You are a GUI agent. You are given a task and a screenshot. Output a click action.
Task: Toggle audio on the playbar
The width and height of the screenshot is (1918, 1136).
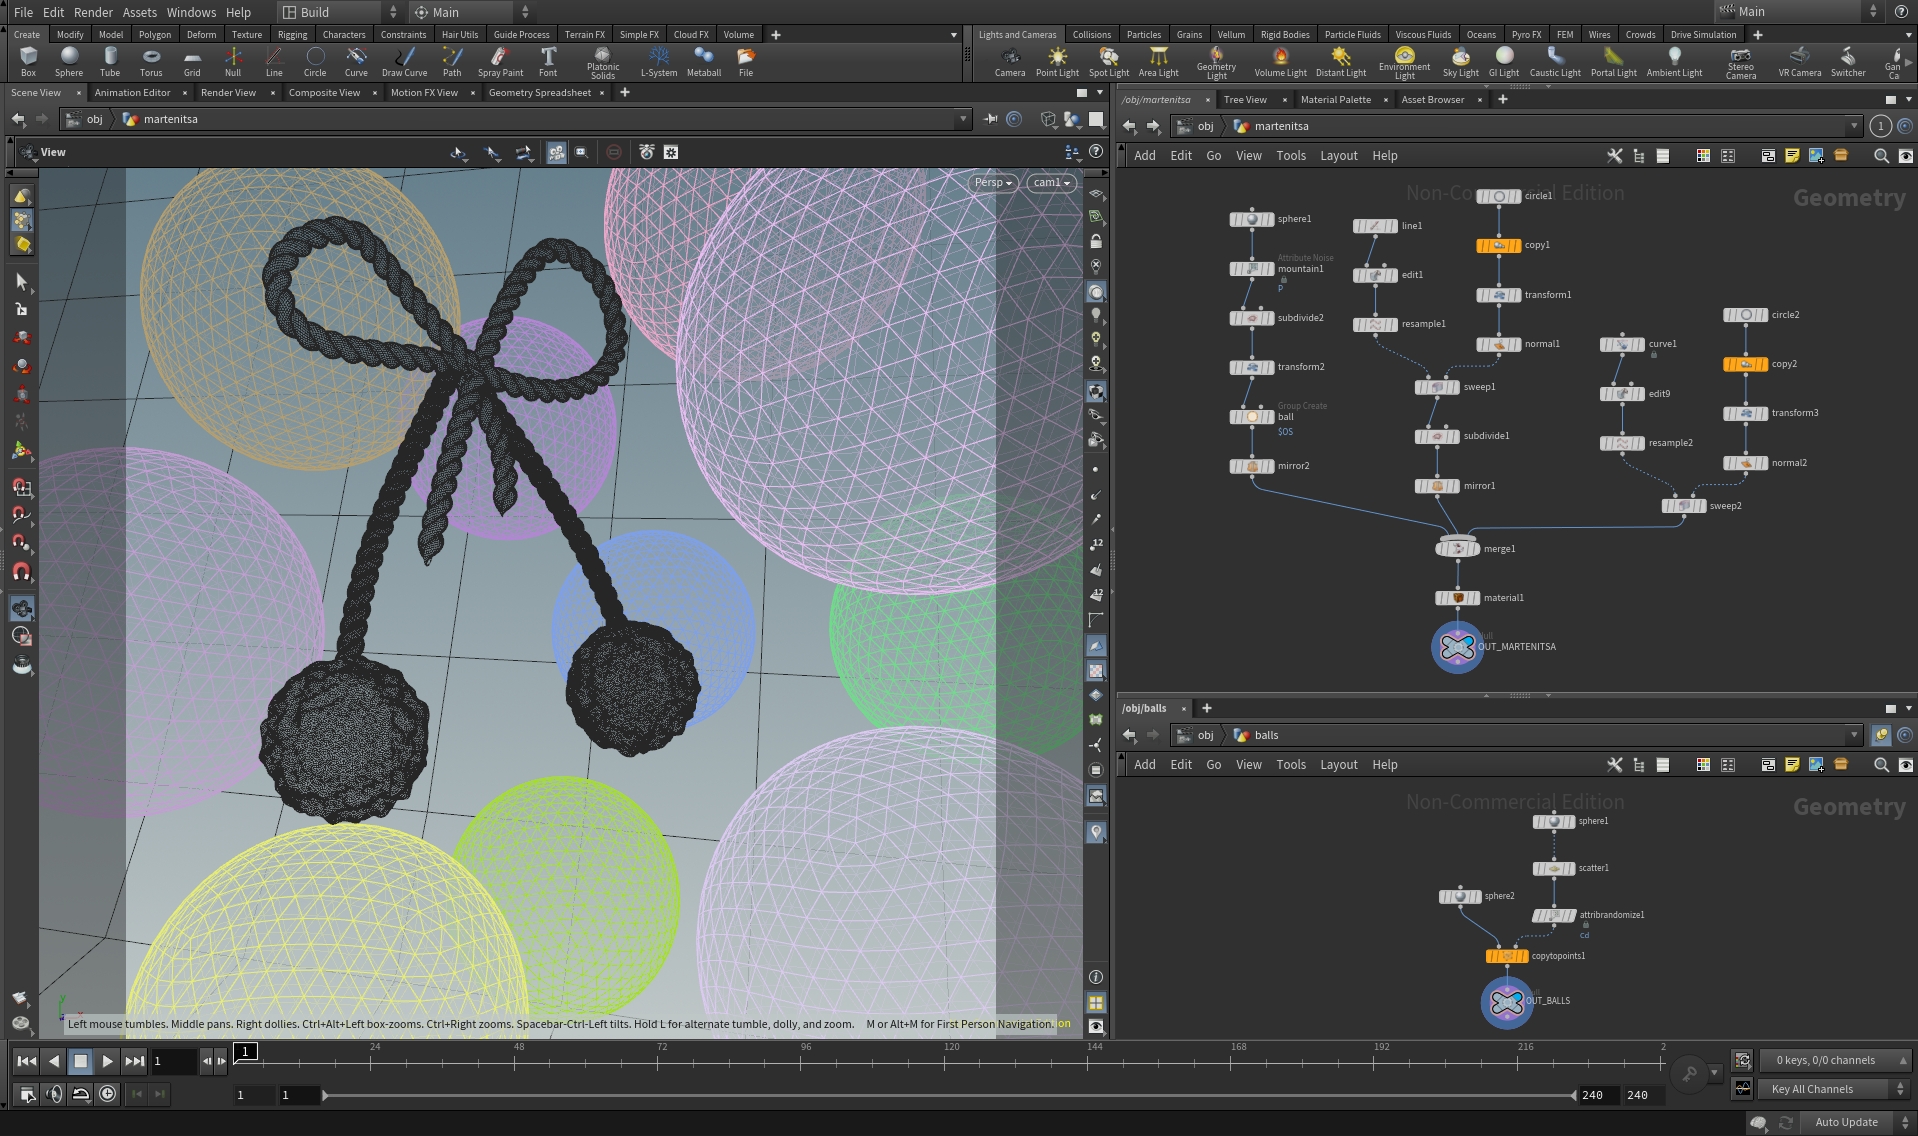(x=54, y=1094)
